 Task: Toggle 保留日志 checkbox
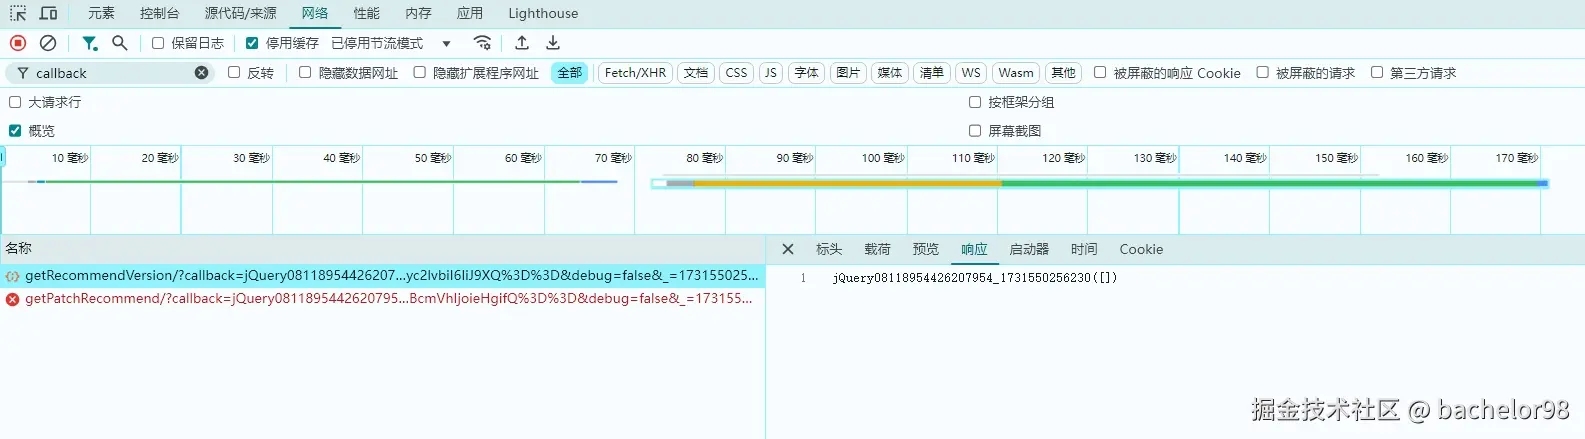click(158, 43)
